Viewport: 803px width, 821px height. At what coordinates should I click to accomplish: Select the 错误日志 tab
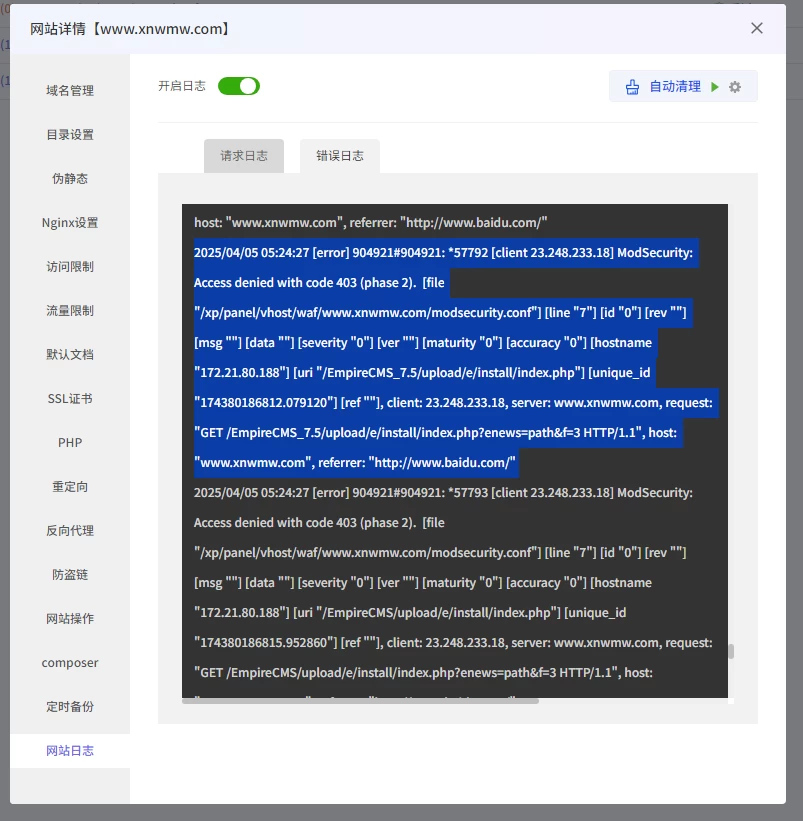340,156
